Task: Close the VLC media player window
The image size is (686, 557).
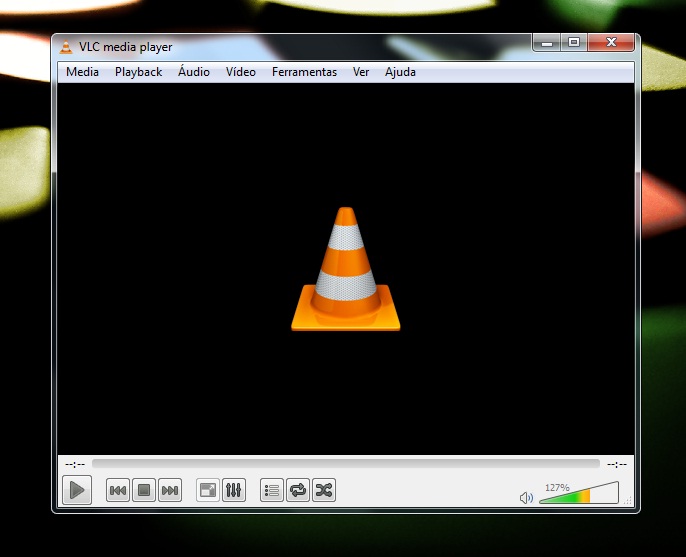Action: 611,42
